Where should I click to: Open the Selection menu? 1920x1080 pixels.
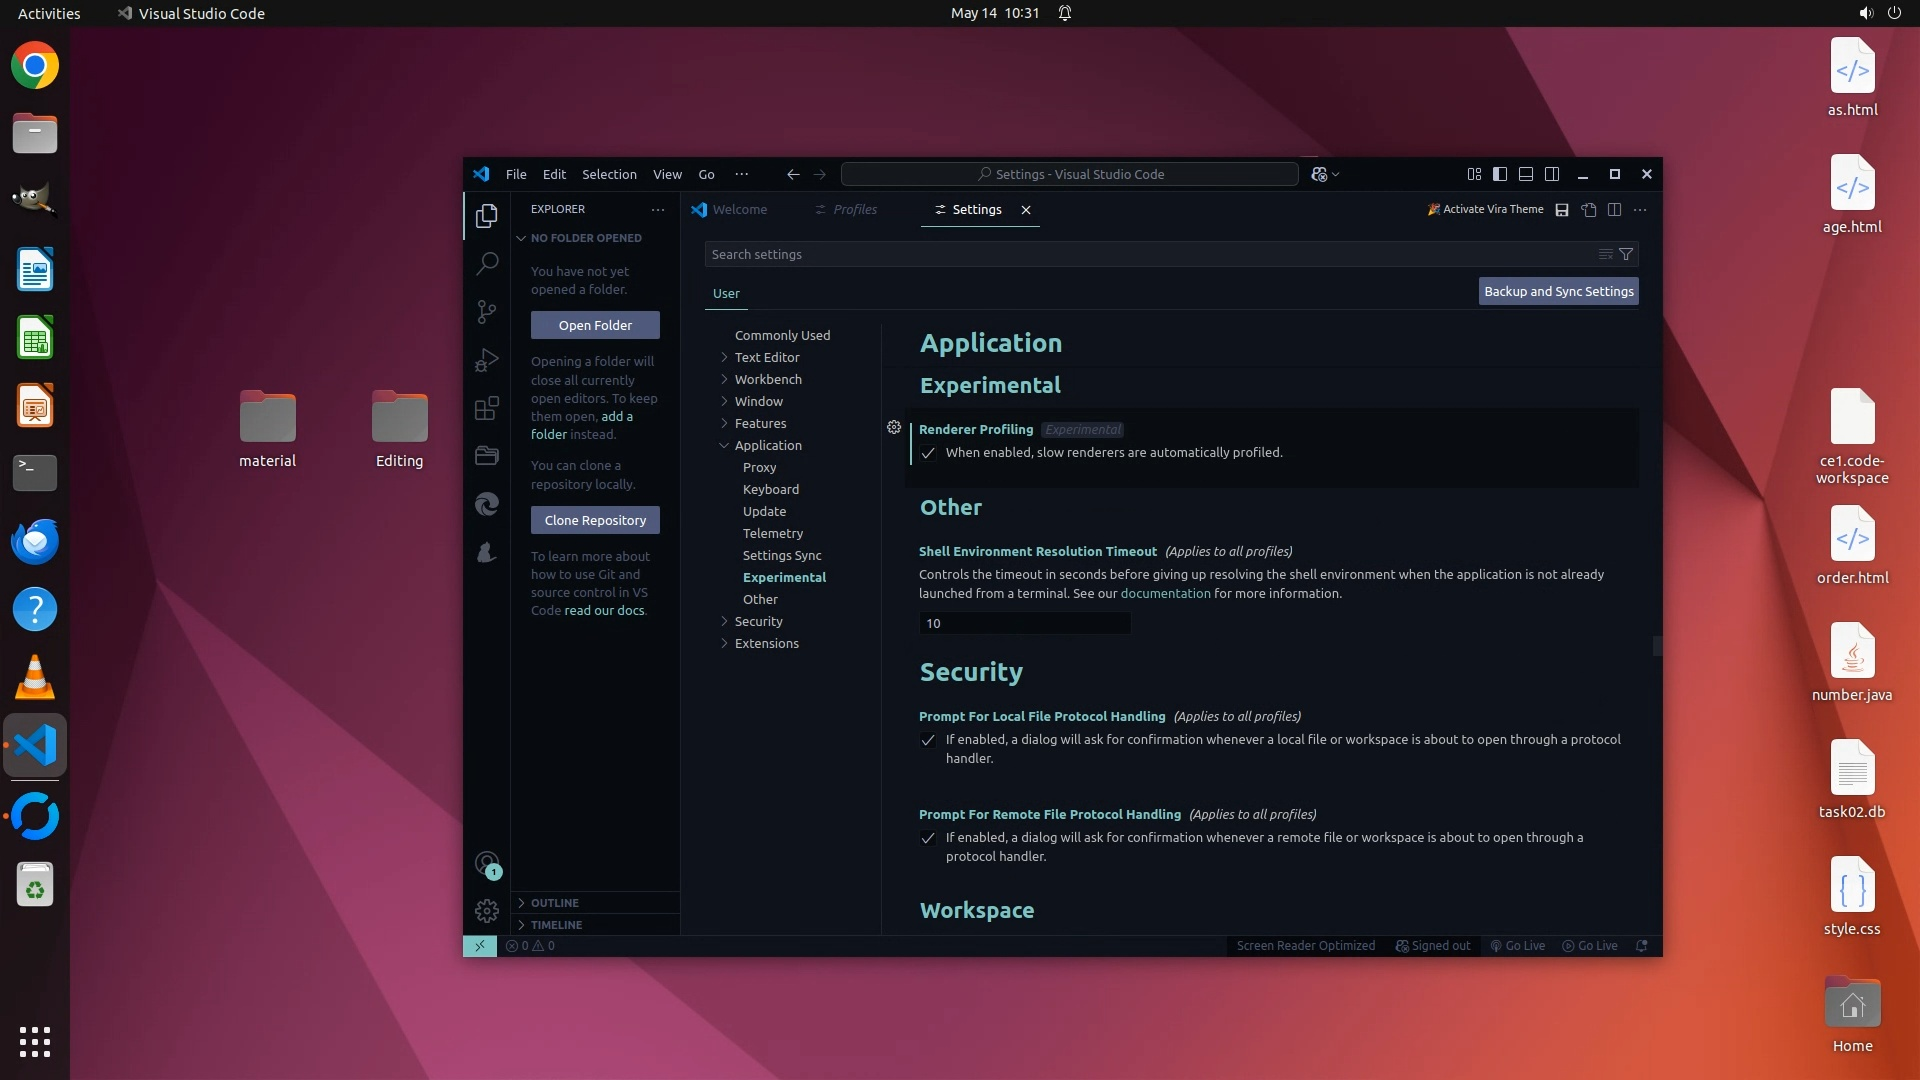[609, 174]
